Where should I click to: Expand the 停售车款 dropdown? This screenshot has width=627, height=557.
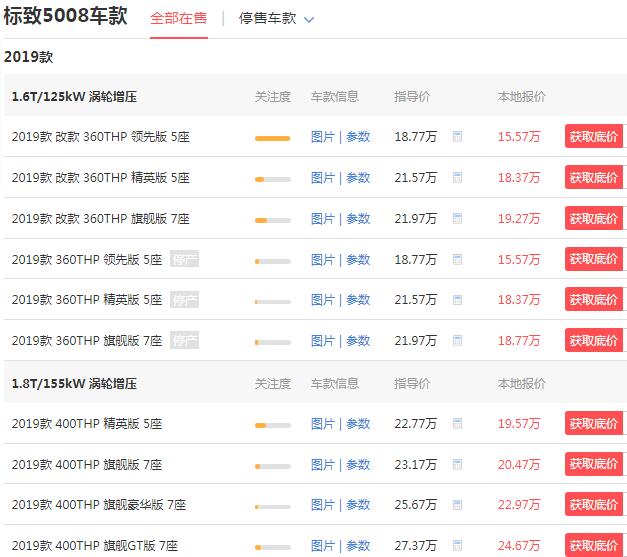pyautogui.click(x=276, y=18)
